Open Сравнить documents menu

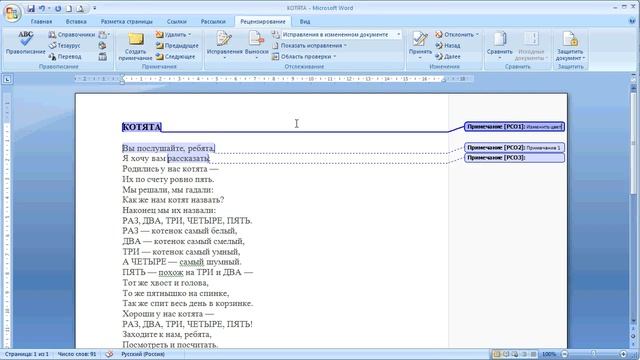500,46
